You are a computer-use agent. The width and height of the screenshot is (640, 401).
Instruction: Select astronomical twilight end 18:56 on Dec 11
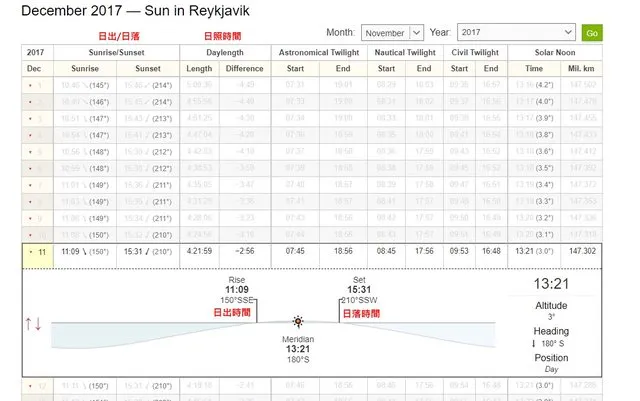(343, 251)
